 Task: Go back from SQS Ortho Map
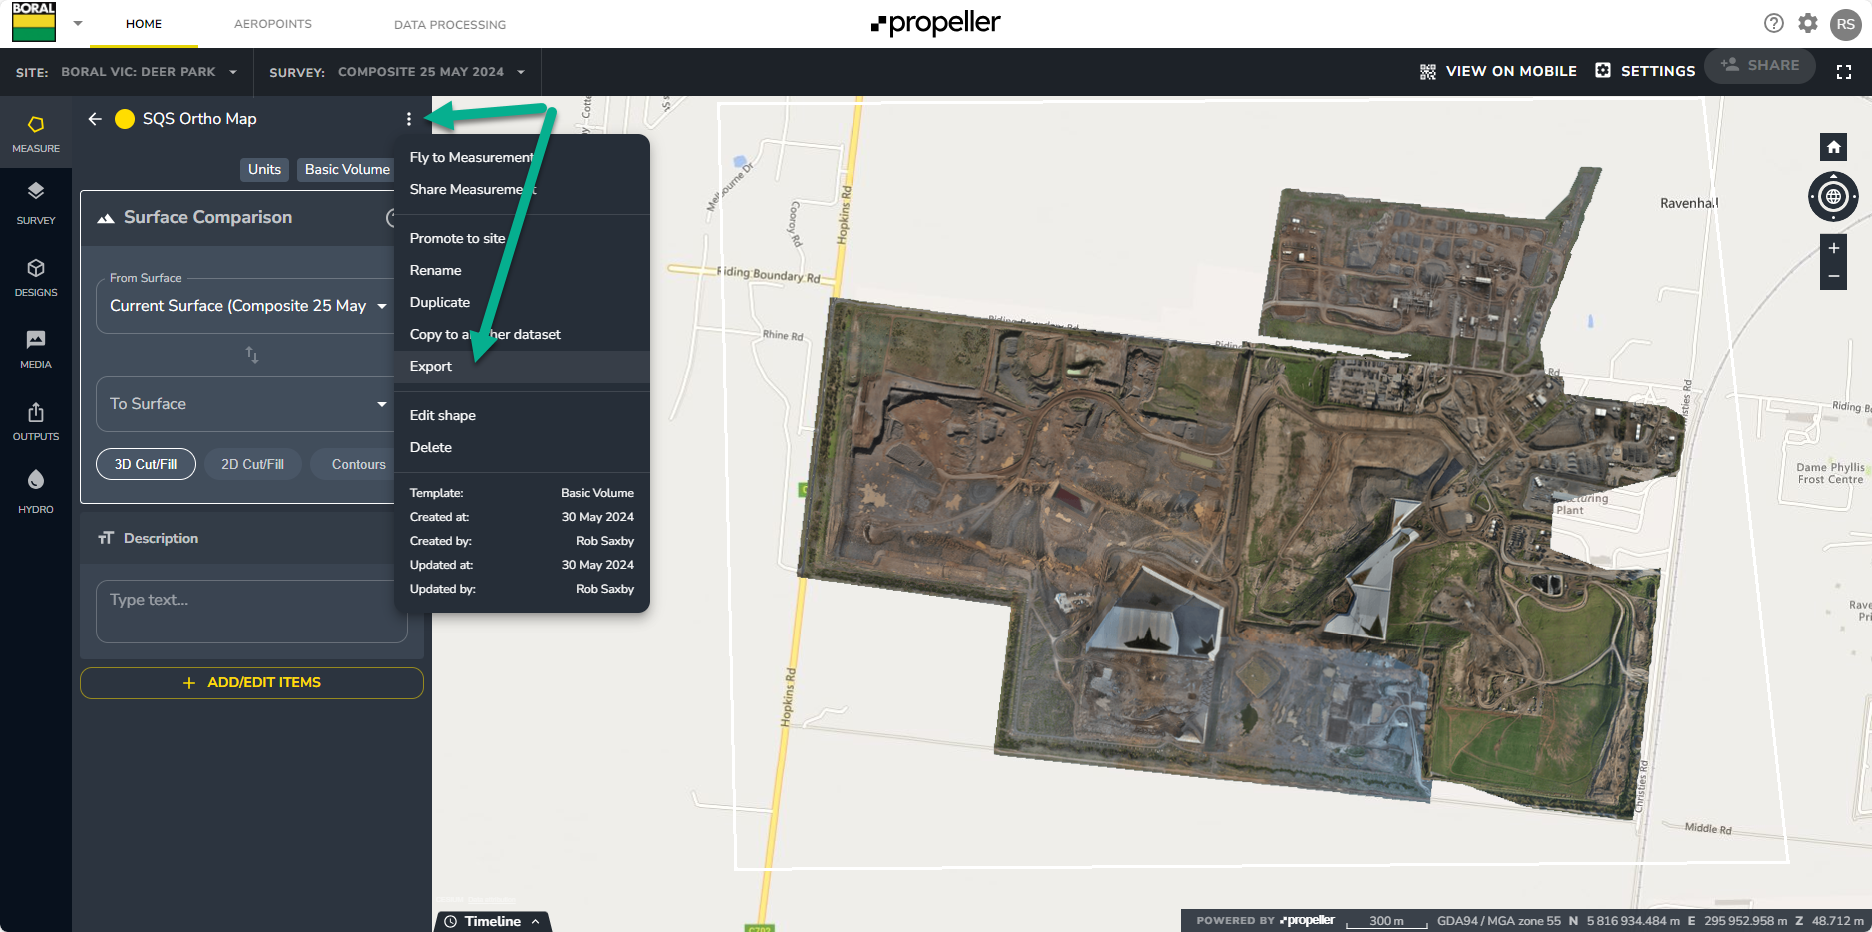[95, 119]
